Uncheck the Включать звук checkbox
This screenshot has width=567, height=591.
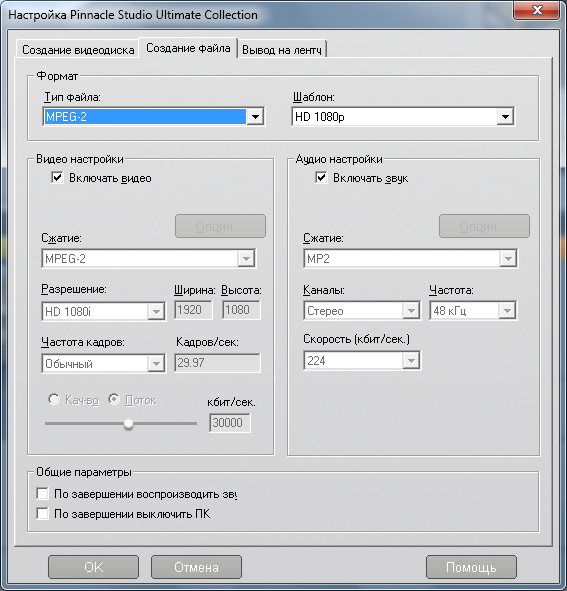pos(321,178)
